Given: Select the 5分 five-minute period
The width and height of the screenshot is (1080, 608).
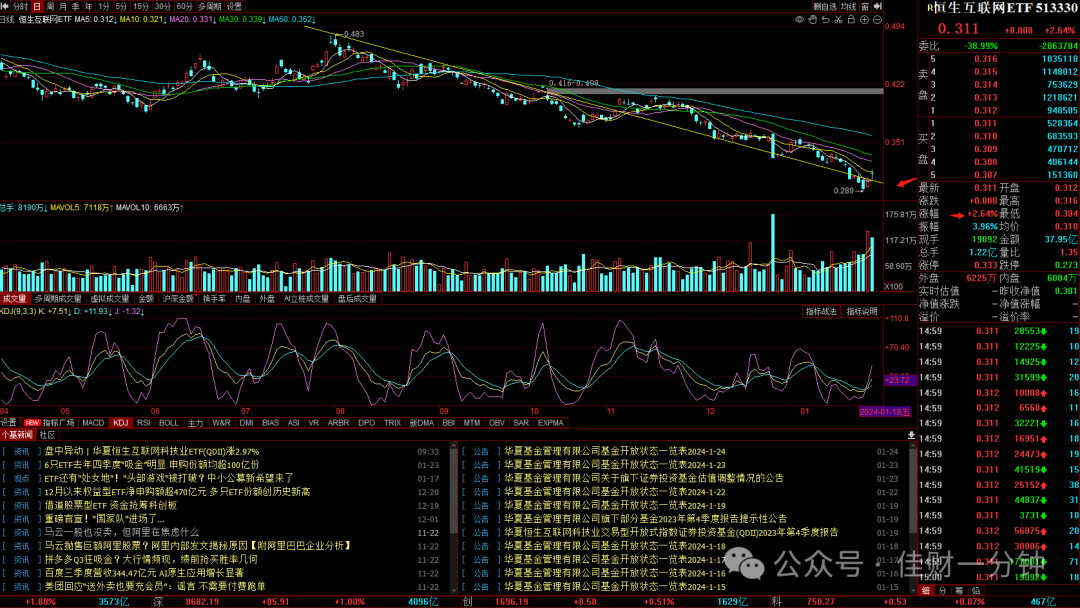Looking at the screenshot, I should (121, 6).
